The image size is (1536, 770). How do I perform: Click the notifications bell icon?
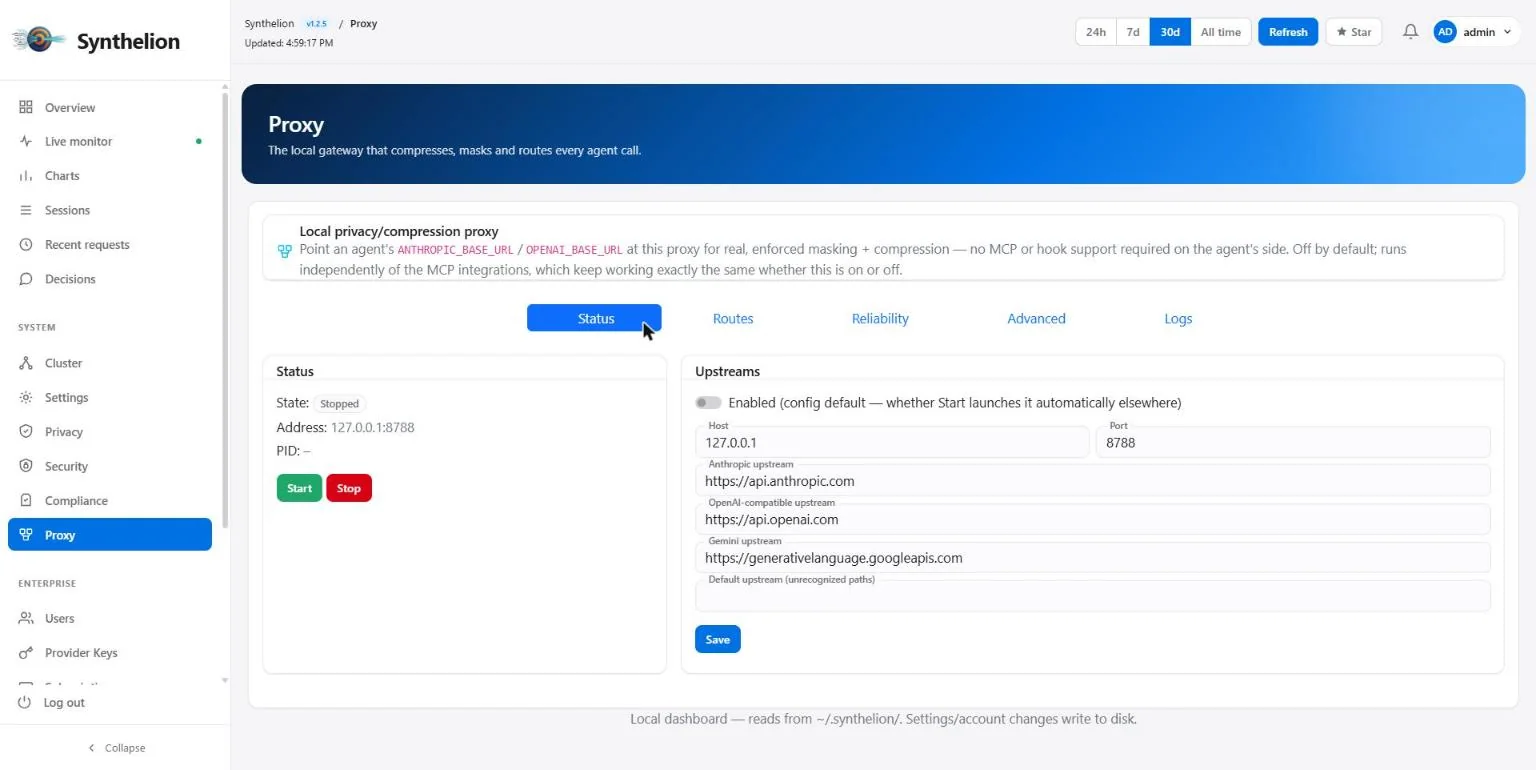tap(1410, 32)
